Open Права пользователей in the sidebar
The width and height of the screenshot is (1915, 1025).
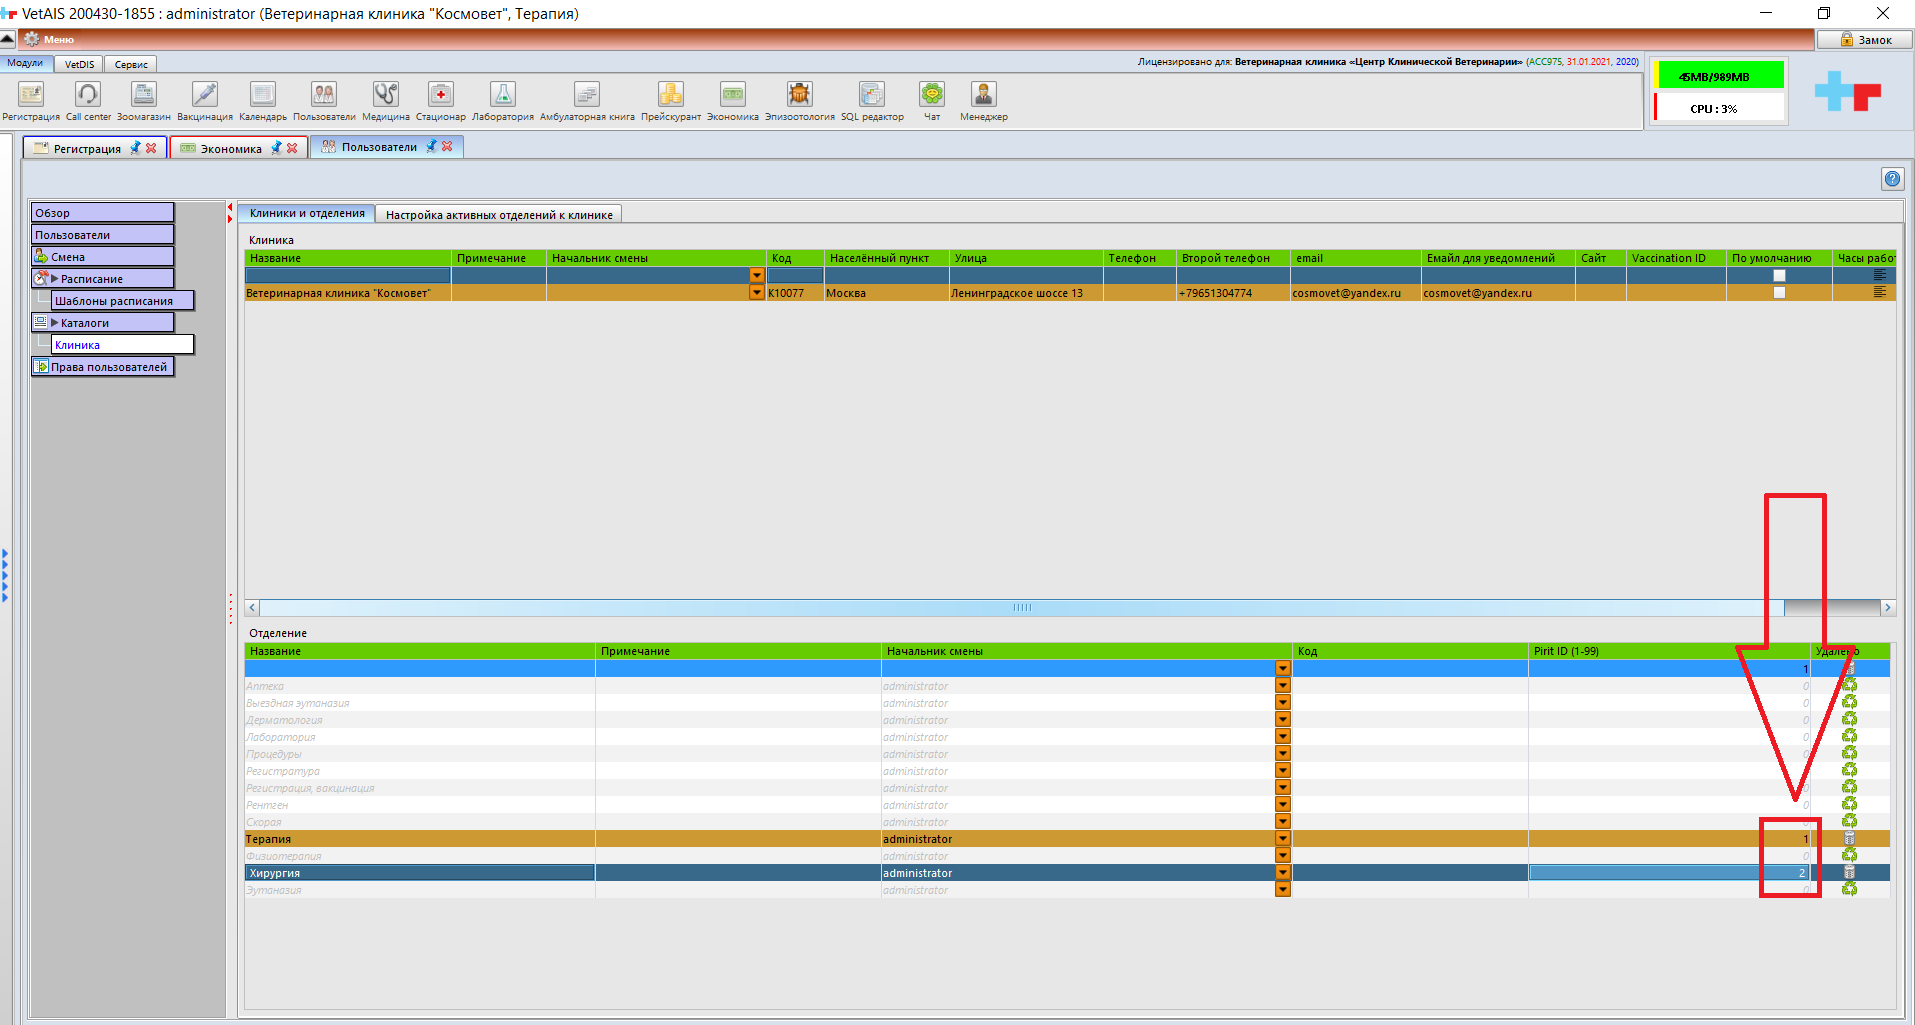pos(102,367)
